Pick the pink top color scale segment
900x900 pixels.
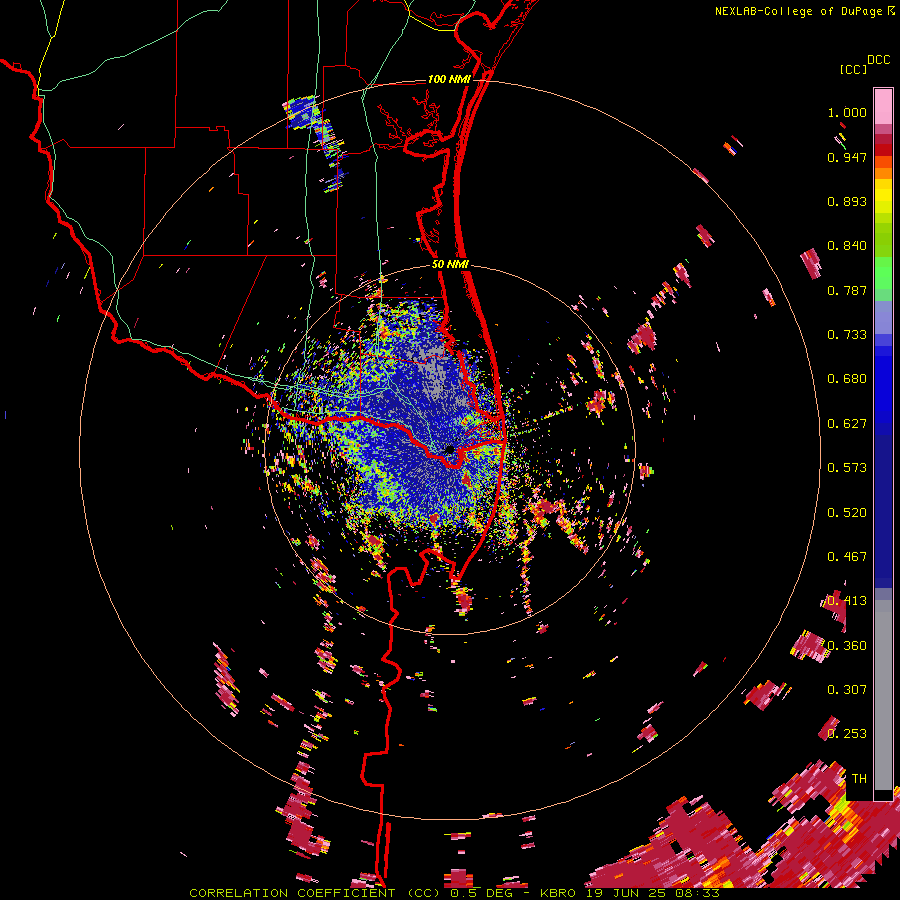(x=883, y=106)
